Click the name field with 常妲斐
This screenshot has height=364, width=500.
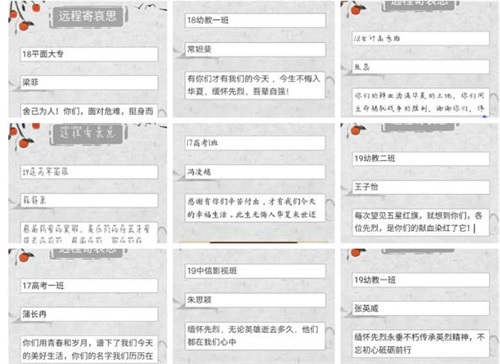click(x=255, y=49)
